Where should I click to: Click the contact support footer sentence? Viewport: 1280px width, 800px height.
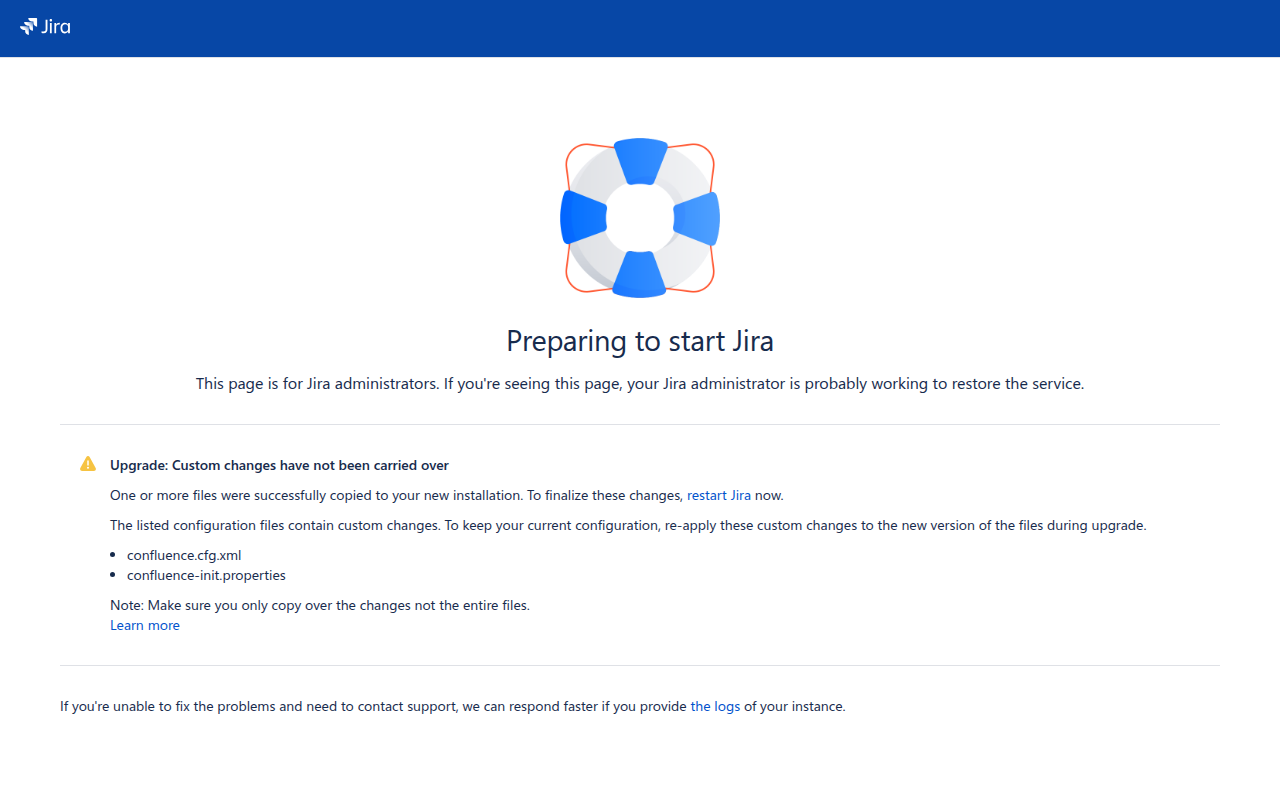pos(453,706)
